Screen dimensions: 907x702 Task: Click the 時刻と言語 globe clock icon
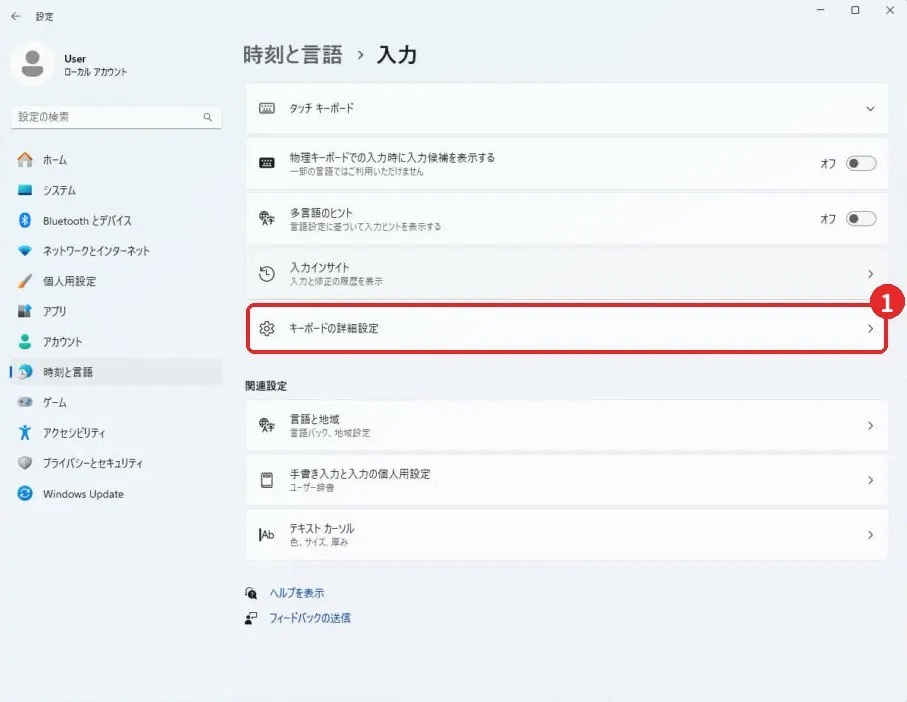(25, 371)
